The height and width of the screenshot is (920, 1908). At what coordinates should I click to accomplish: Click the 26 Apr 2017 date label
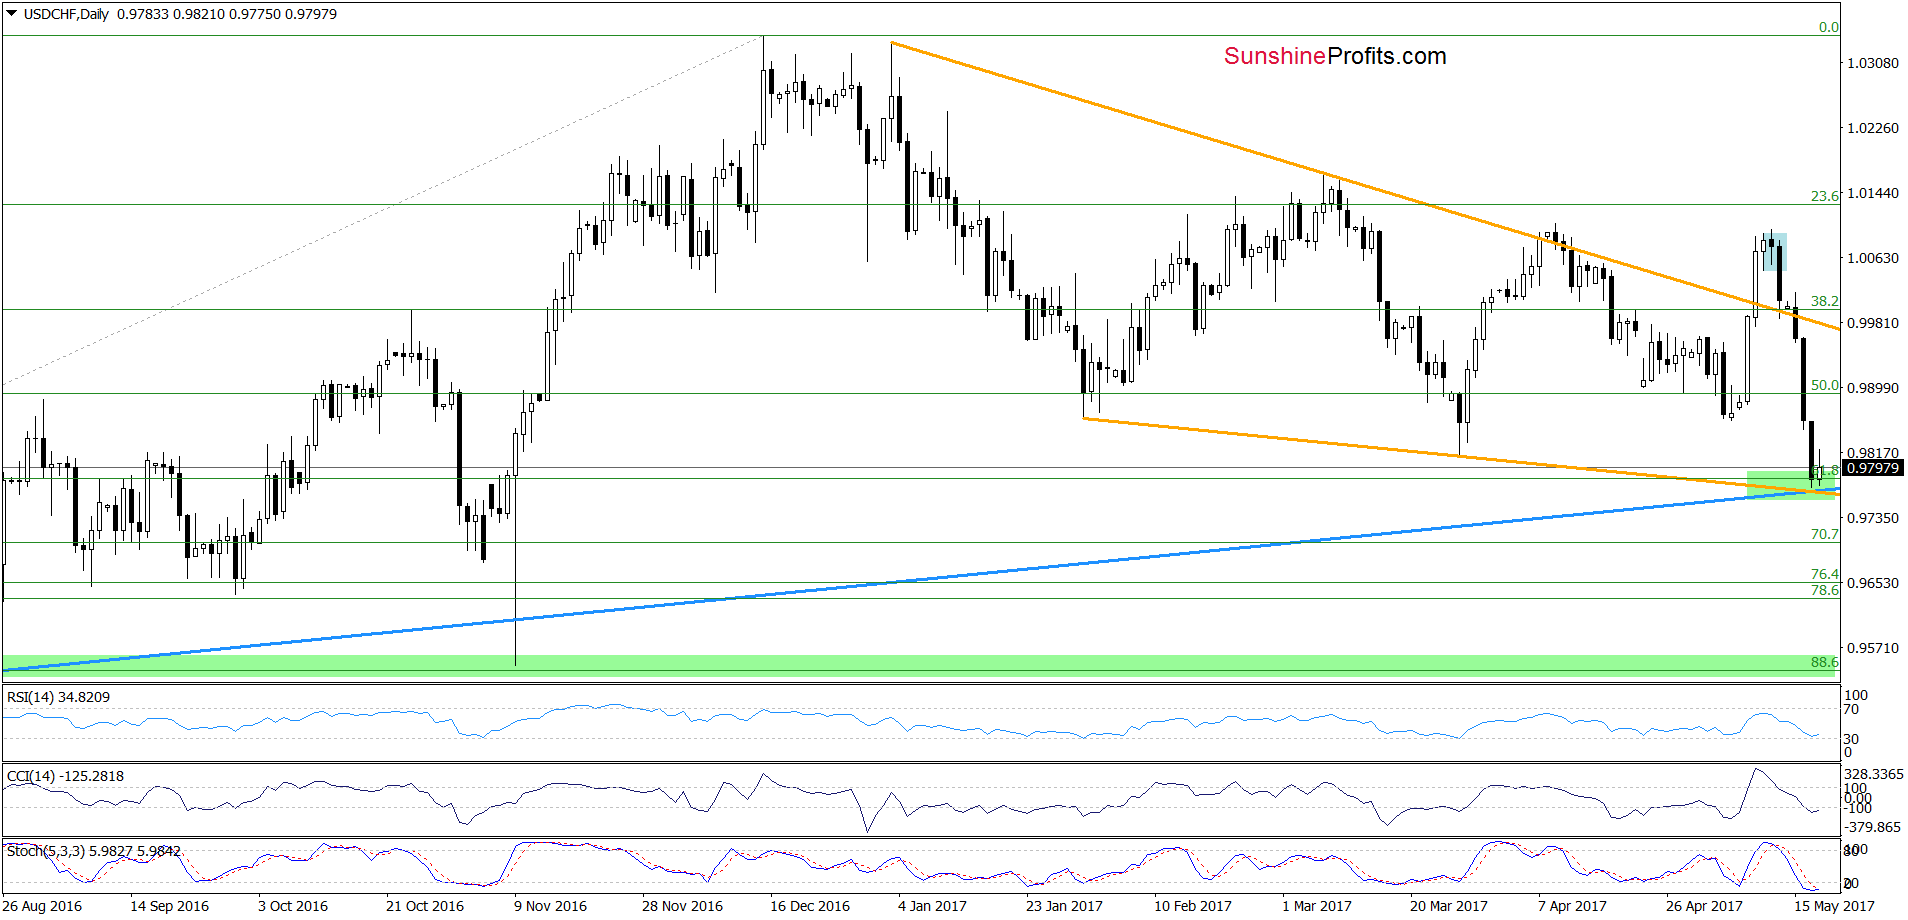point(1704,906)
